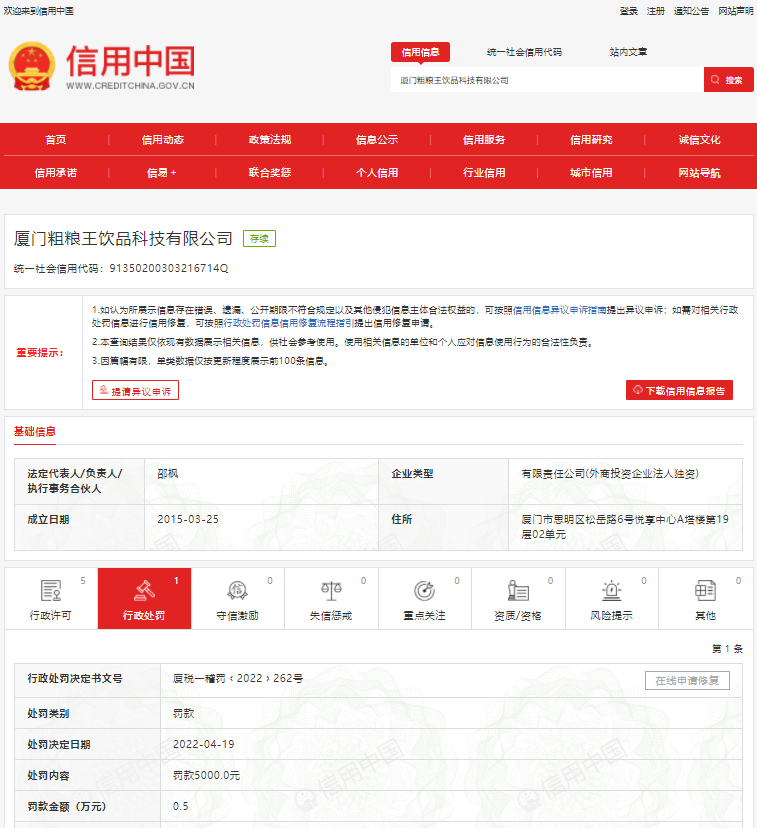Select the 信用信息 search tab
Image resolution: width=757 pixels, height=828 pixels.
click(x=420, y=52)
